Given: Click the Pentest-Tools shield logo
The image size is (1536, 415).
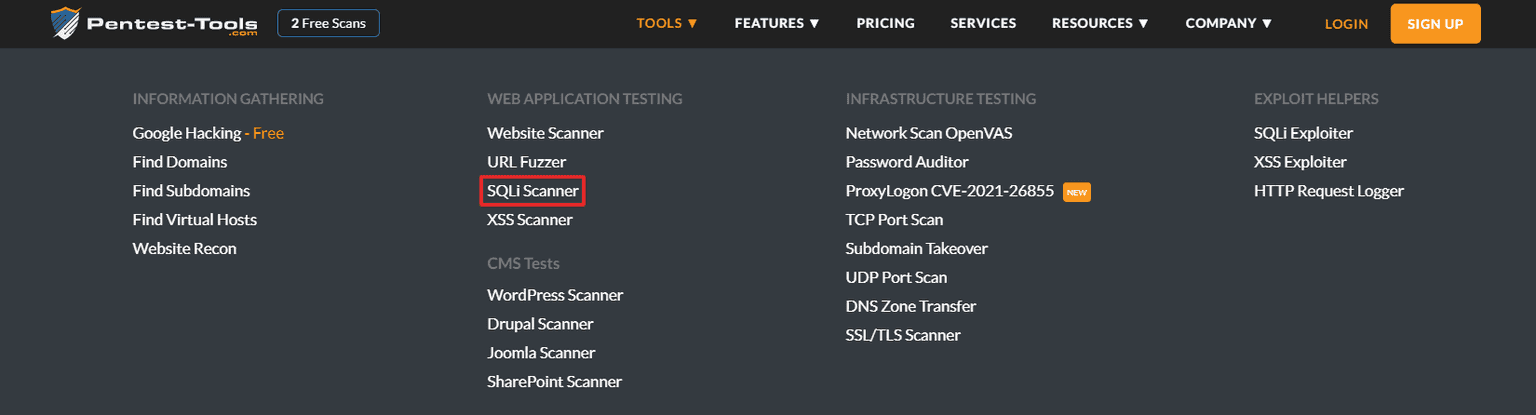Looking at the screenshot, I should [x=65, y=23].
